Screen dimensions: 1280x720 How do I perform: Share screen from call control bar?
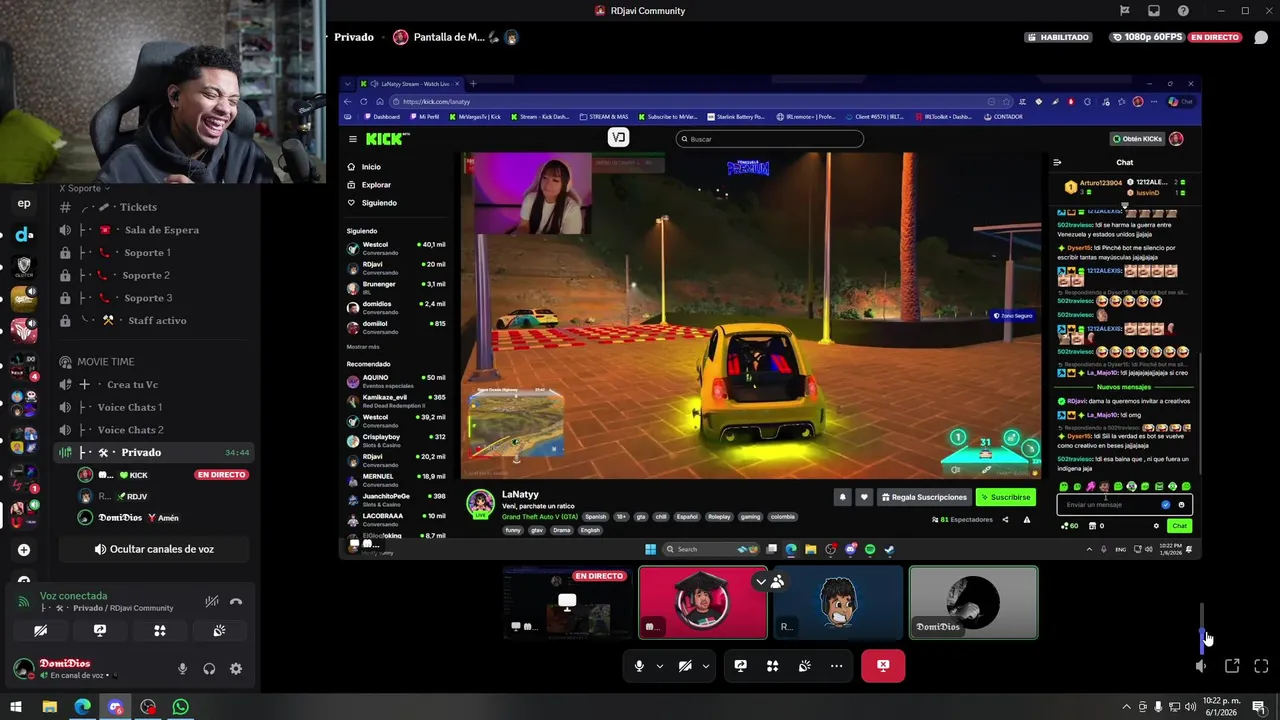point(740,666)
